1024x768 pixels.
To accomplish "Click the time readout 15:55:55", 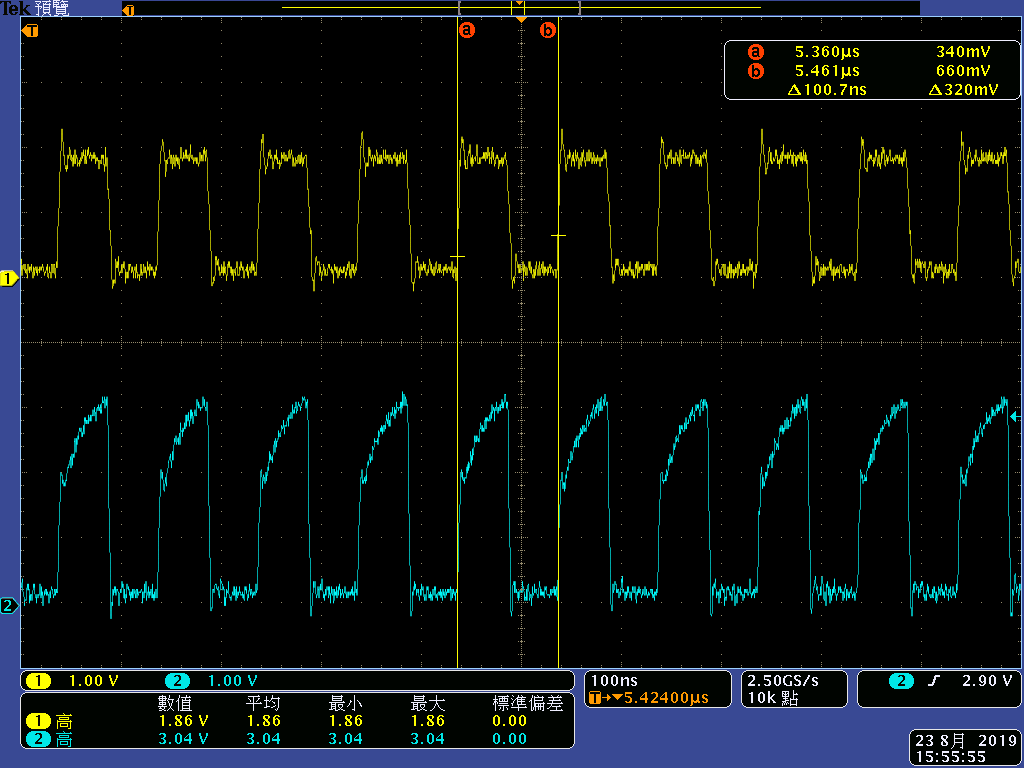I will pos(950,757).
